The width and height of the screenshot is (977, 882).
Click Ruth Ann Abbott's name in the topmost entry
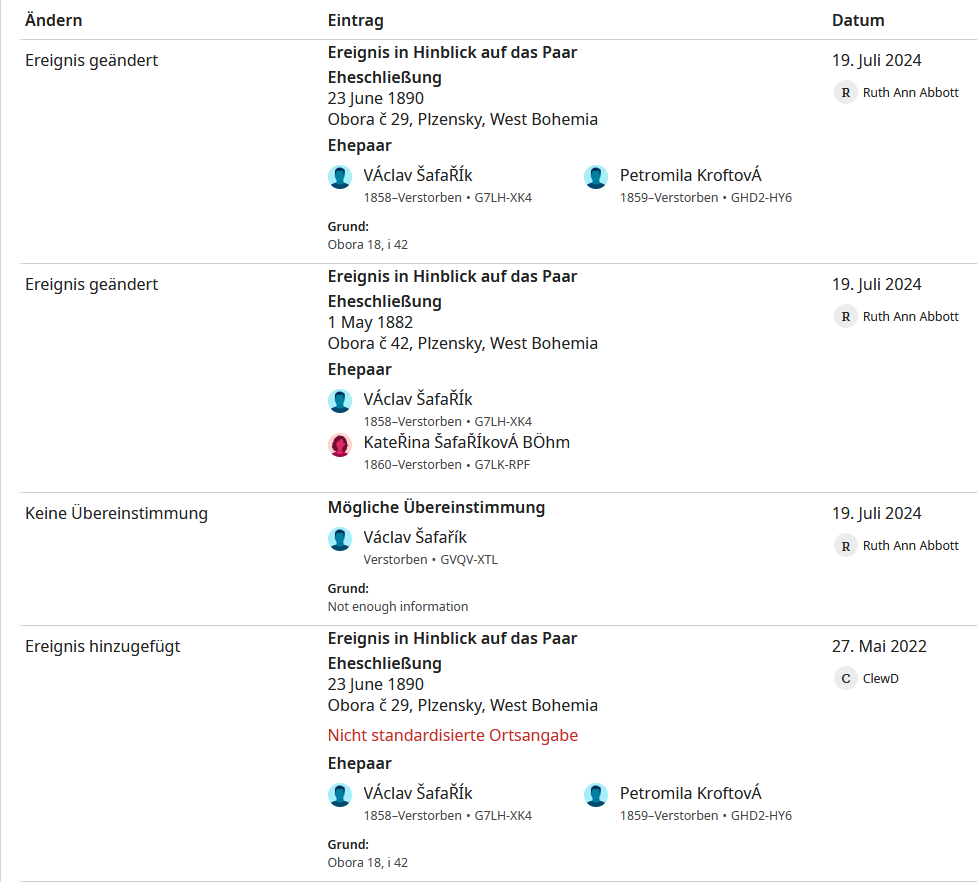910,92
